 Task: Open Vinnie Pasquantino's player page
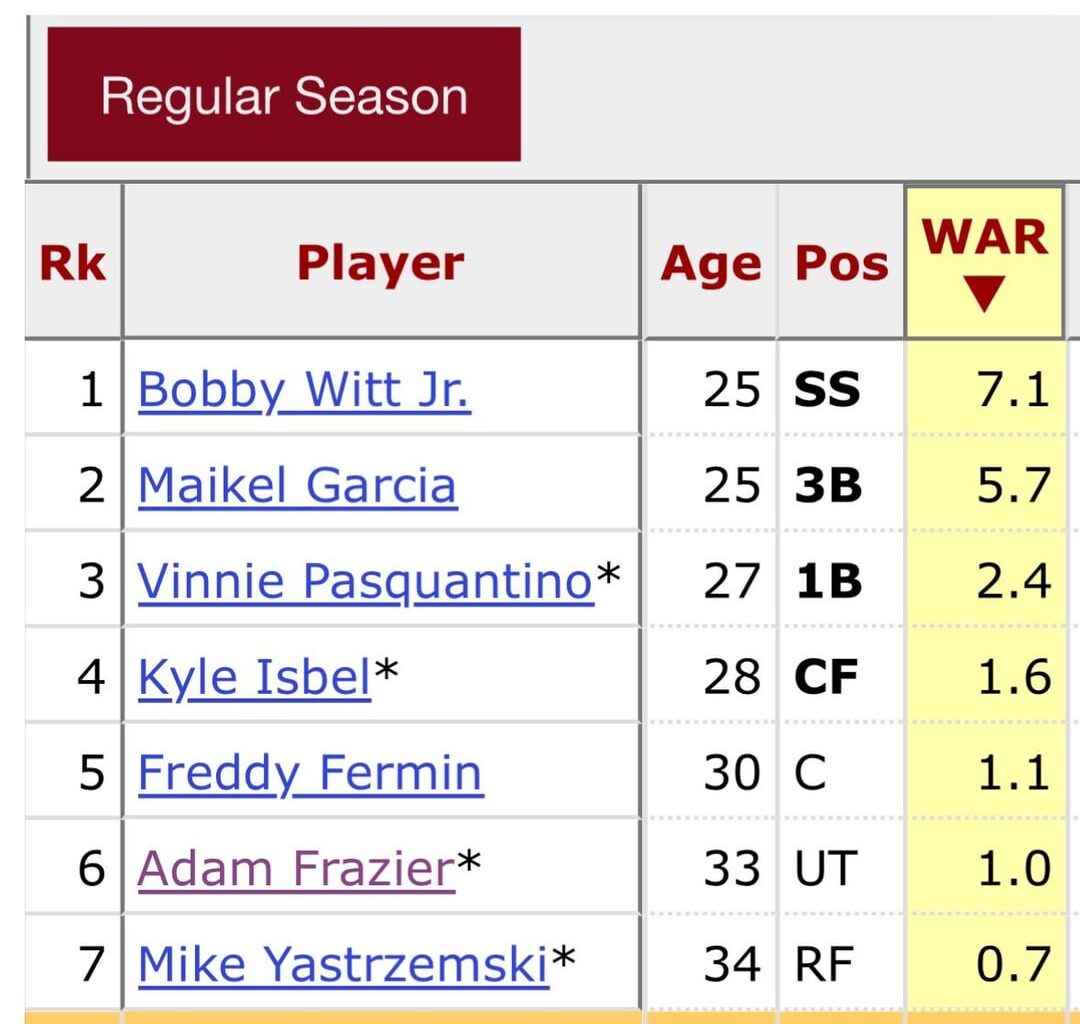[366, 581]
